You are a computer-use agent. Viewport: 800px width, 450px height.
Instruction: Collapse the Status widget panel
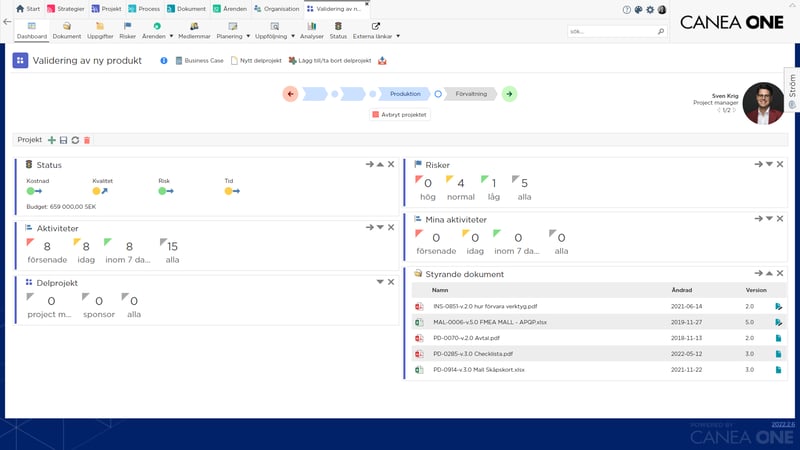(x=380, y=164)
